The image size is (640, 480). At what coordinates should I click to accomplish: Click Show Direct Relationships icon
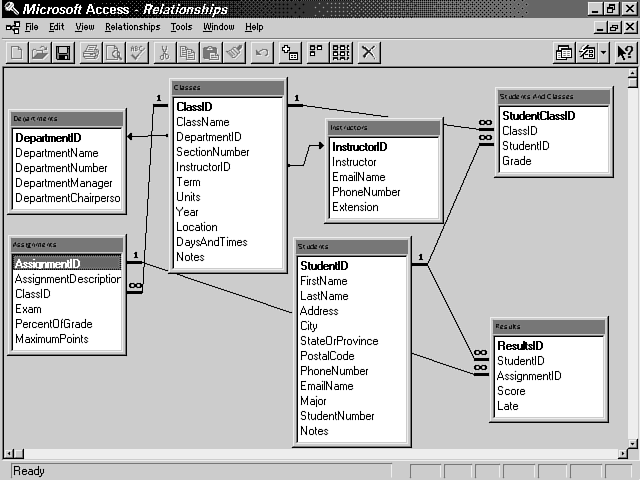(316, 52)
